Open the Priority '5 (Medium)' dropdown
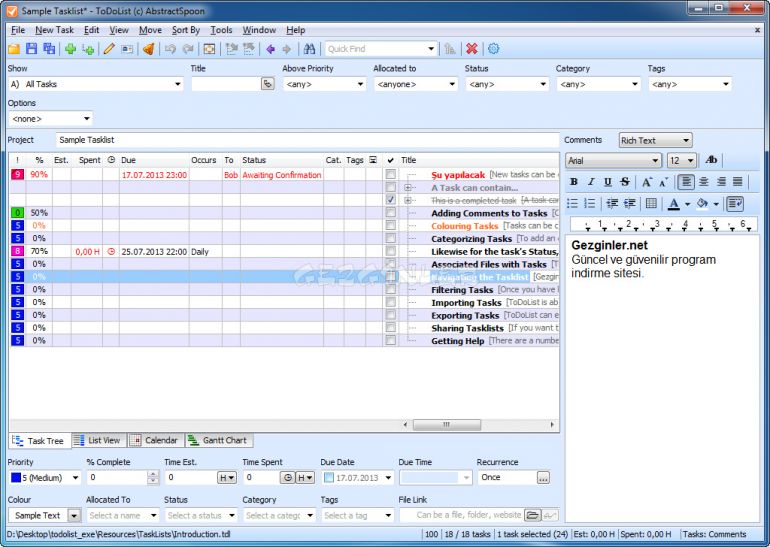Viewport: 770px width, 547px height. 75,477
